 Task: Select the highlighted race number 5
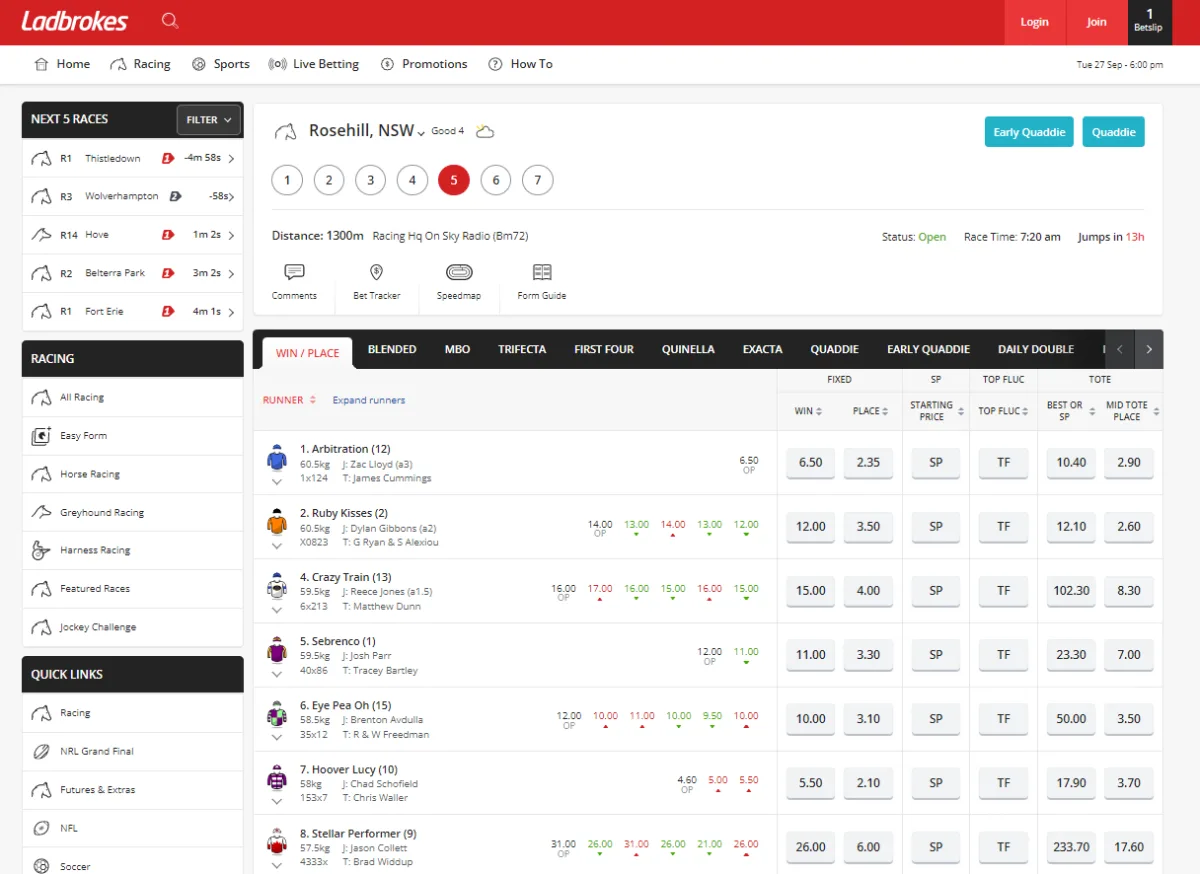(x=454, y=180)
